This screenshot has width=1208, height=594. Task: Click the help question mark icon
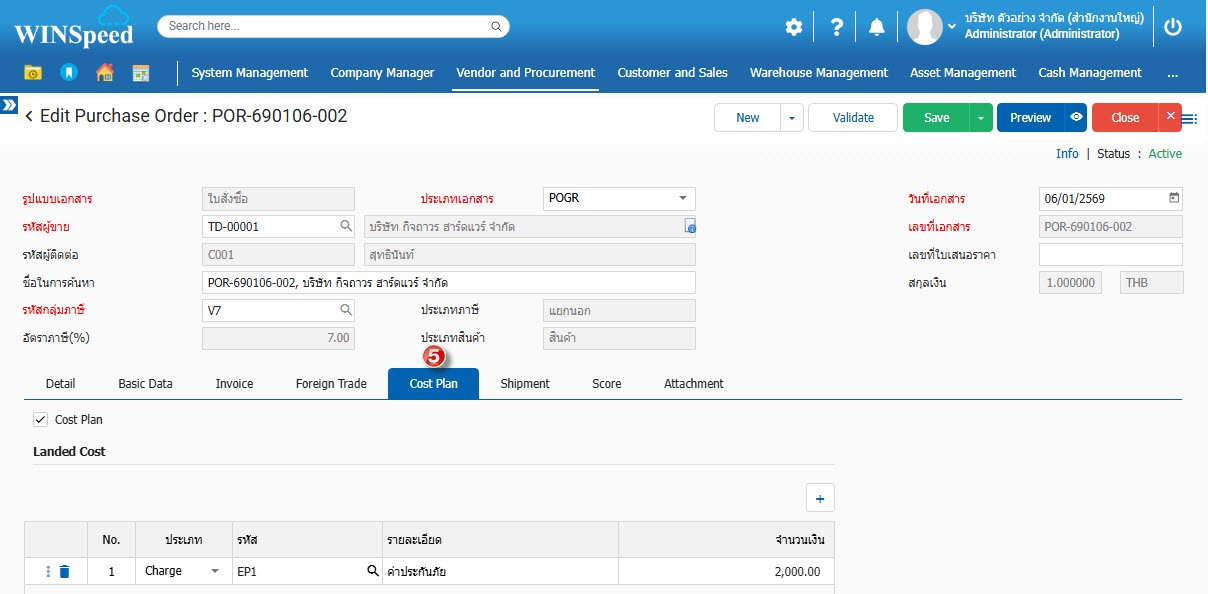[x=837, y=27]
